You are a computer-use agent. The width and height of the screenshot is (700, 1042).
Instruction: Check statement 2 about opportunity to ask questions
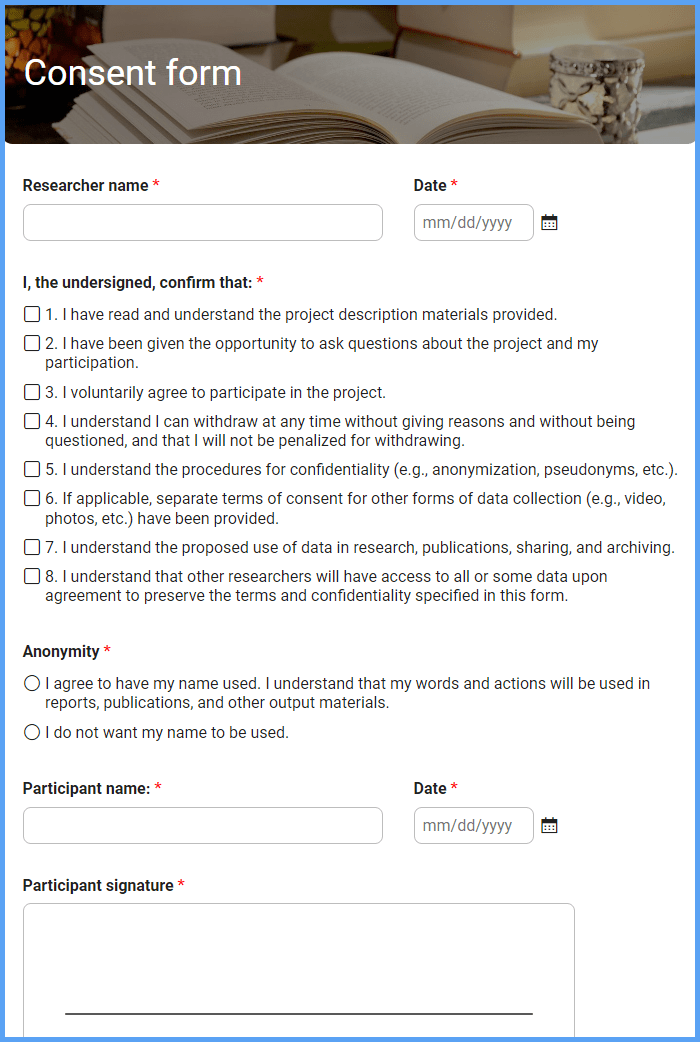pyautogui.click(x=32, y=344)
